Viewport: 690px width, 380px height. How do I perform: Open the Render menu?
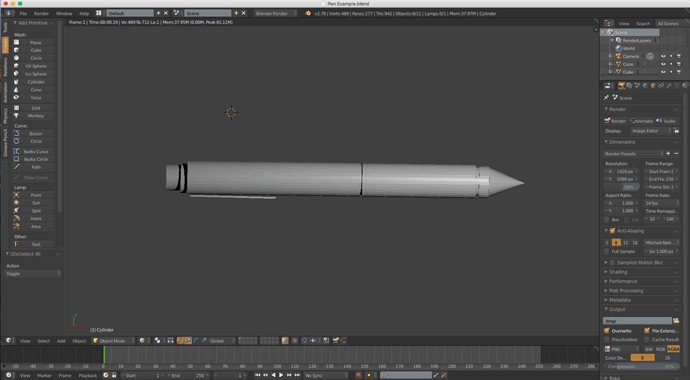click(x=41, y=14)
